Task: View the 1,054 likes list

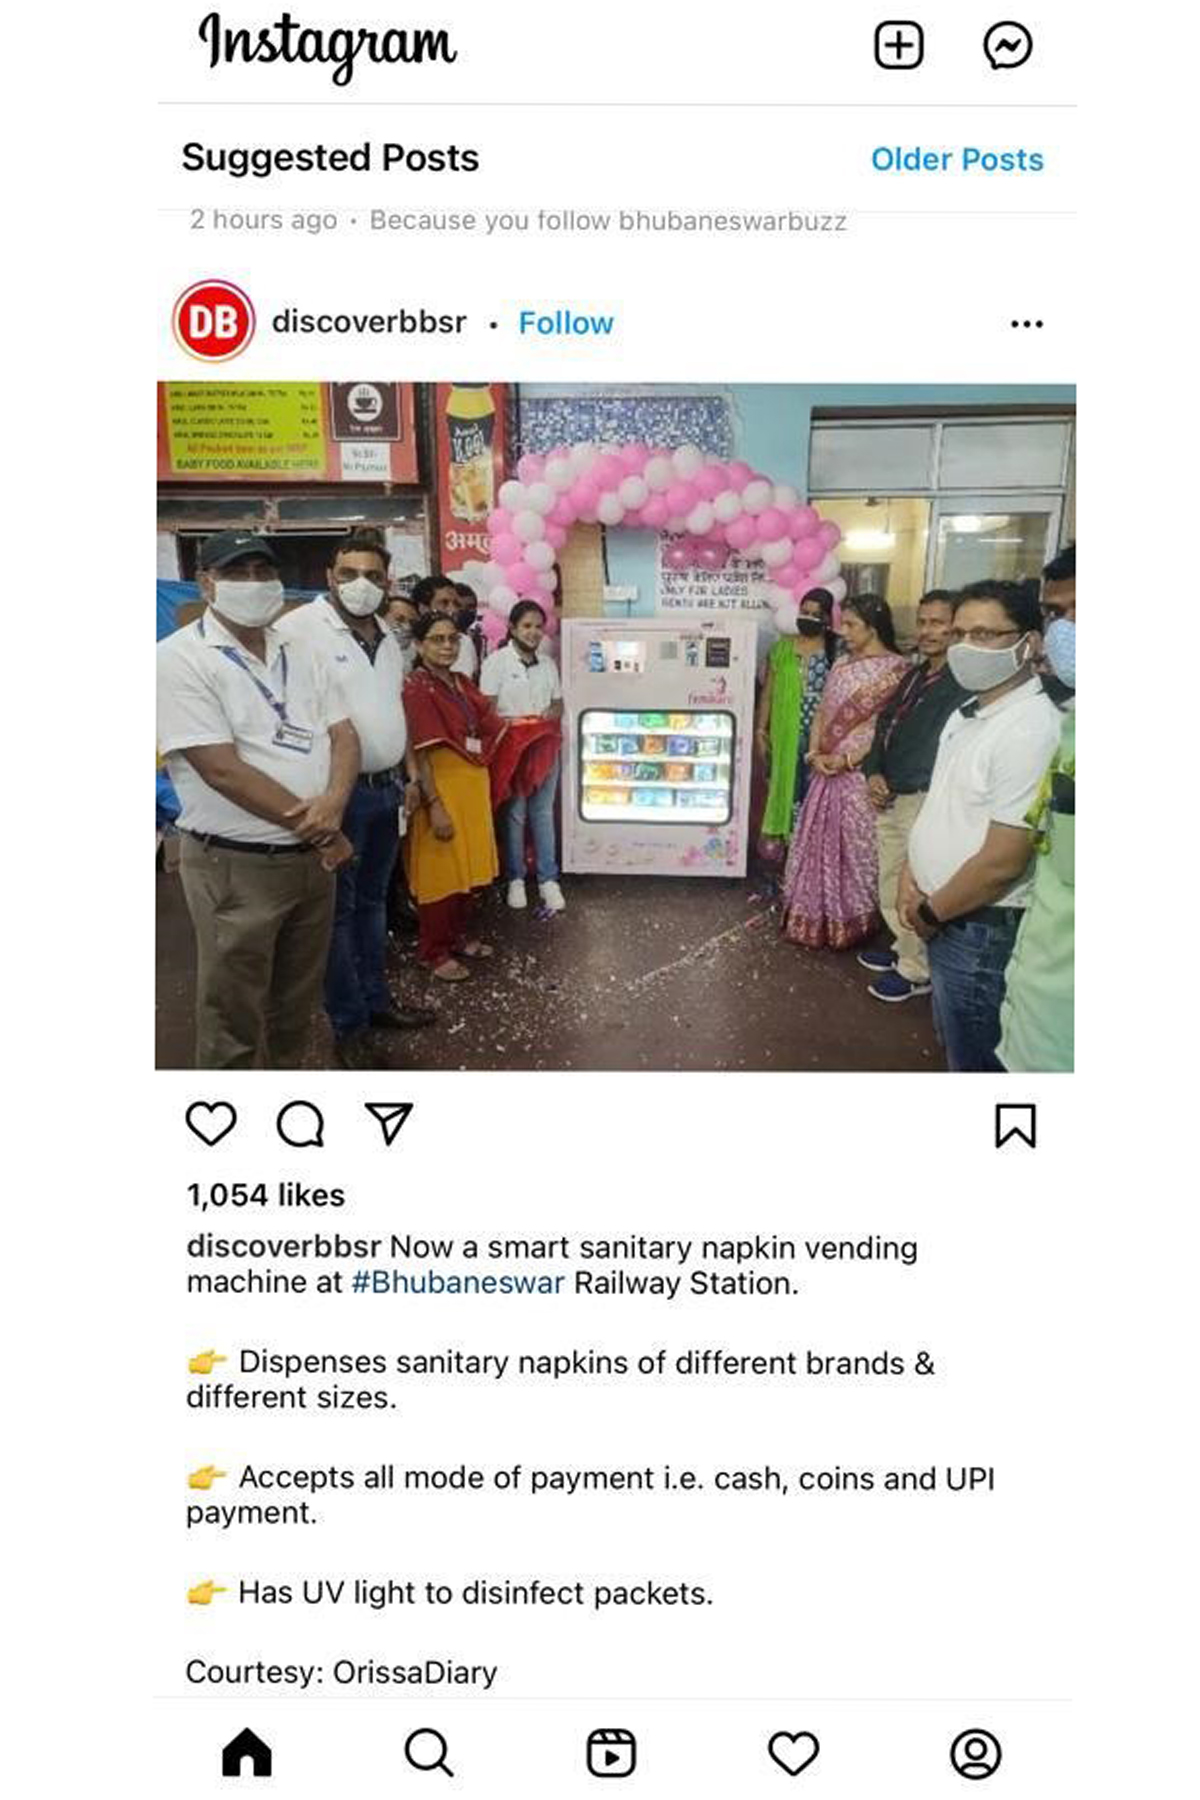Action: click(x=266, y=1195)
